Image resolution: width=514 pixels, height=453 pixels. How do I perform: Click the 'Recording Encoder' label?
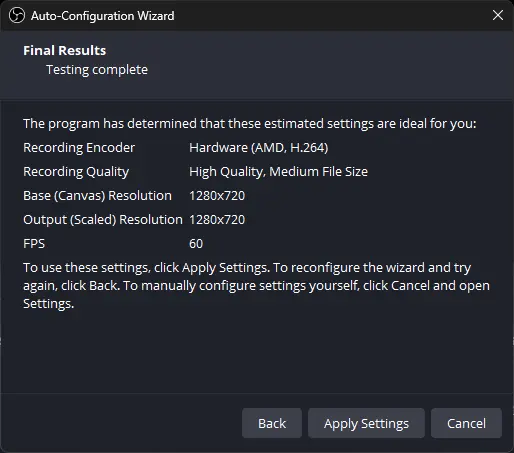(x=79, y=147)
